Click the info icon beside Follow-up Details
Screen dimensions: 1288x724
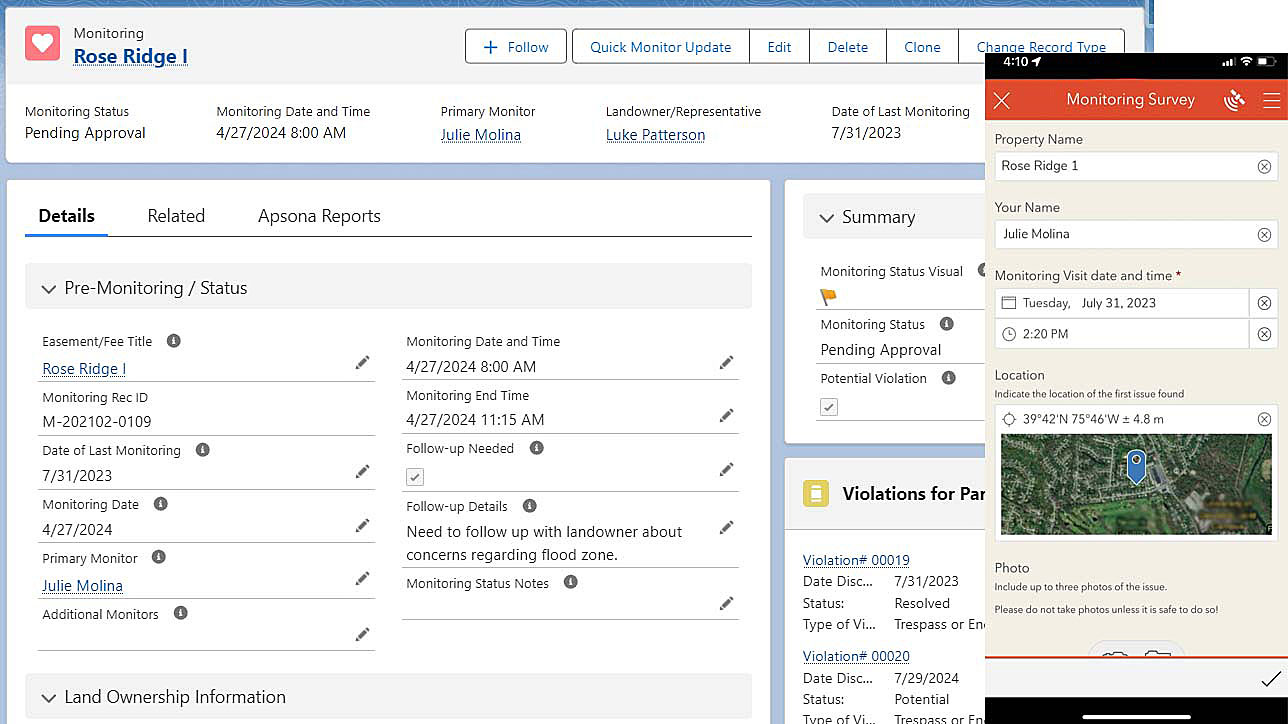pos(529,506)
